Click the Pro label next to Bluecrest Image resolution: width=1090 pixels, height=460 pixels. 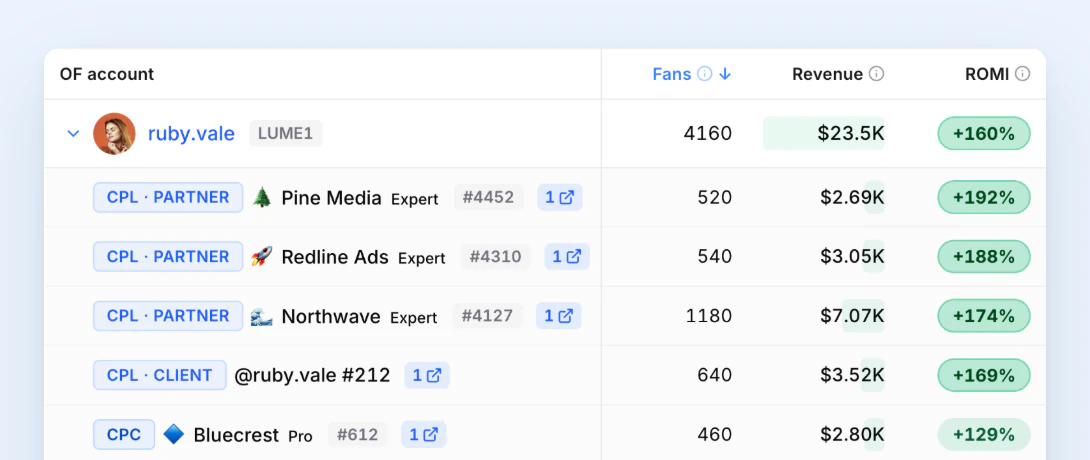pos(300,436)
